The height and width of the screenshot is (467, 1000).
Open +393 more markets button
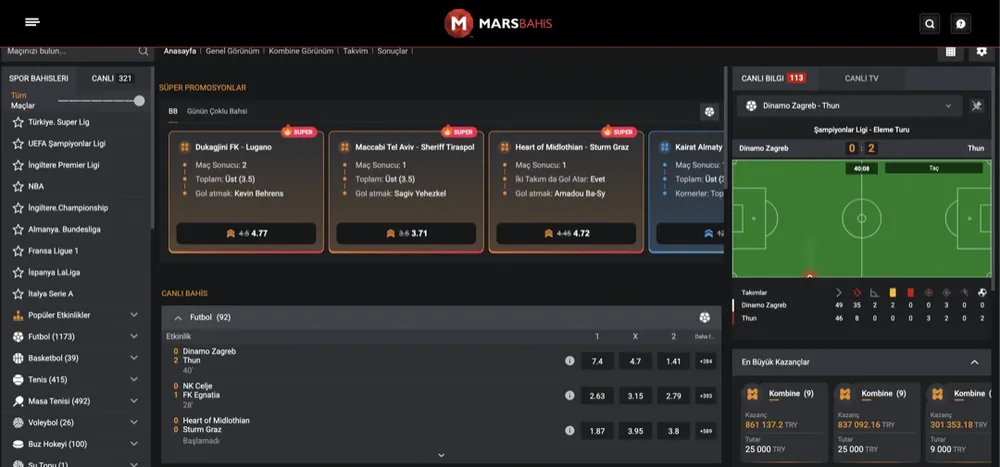[x=705, y=396]
